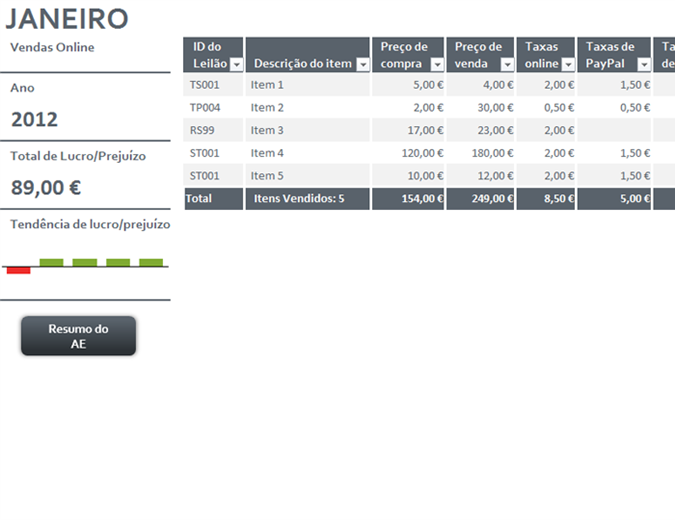Select the Item 3 description cell
Screen dimensions: 675x520
tap(307, 130)
